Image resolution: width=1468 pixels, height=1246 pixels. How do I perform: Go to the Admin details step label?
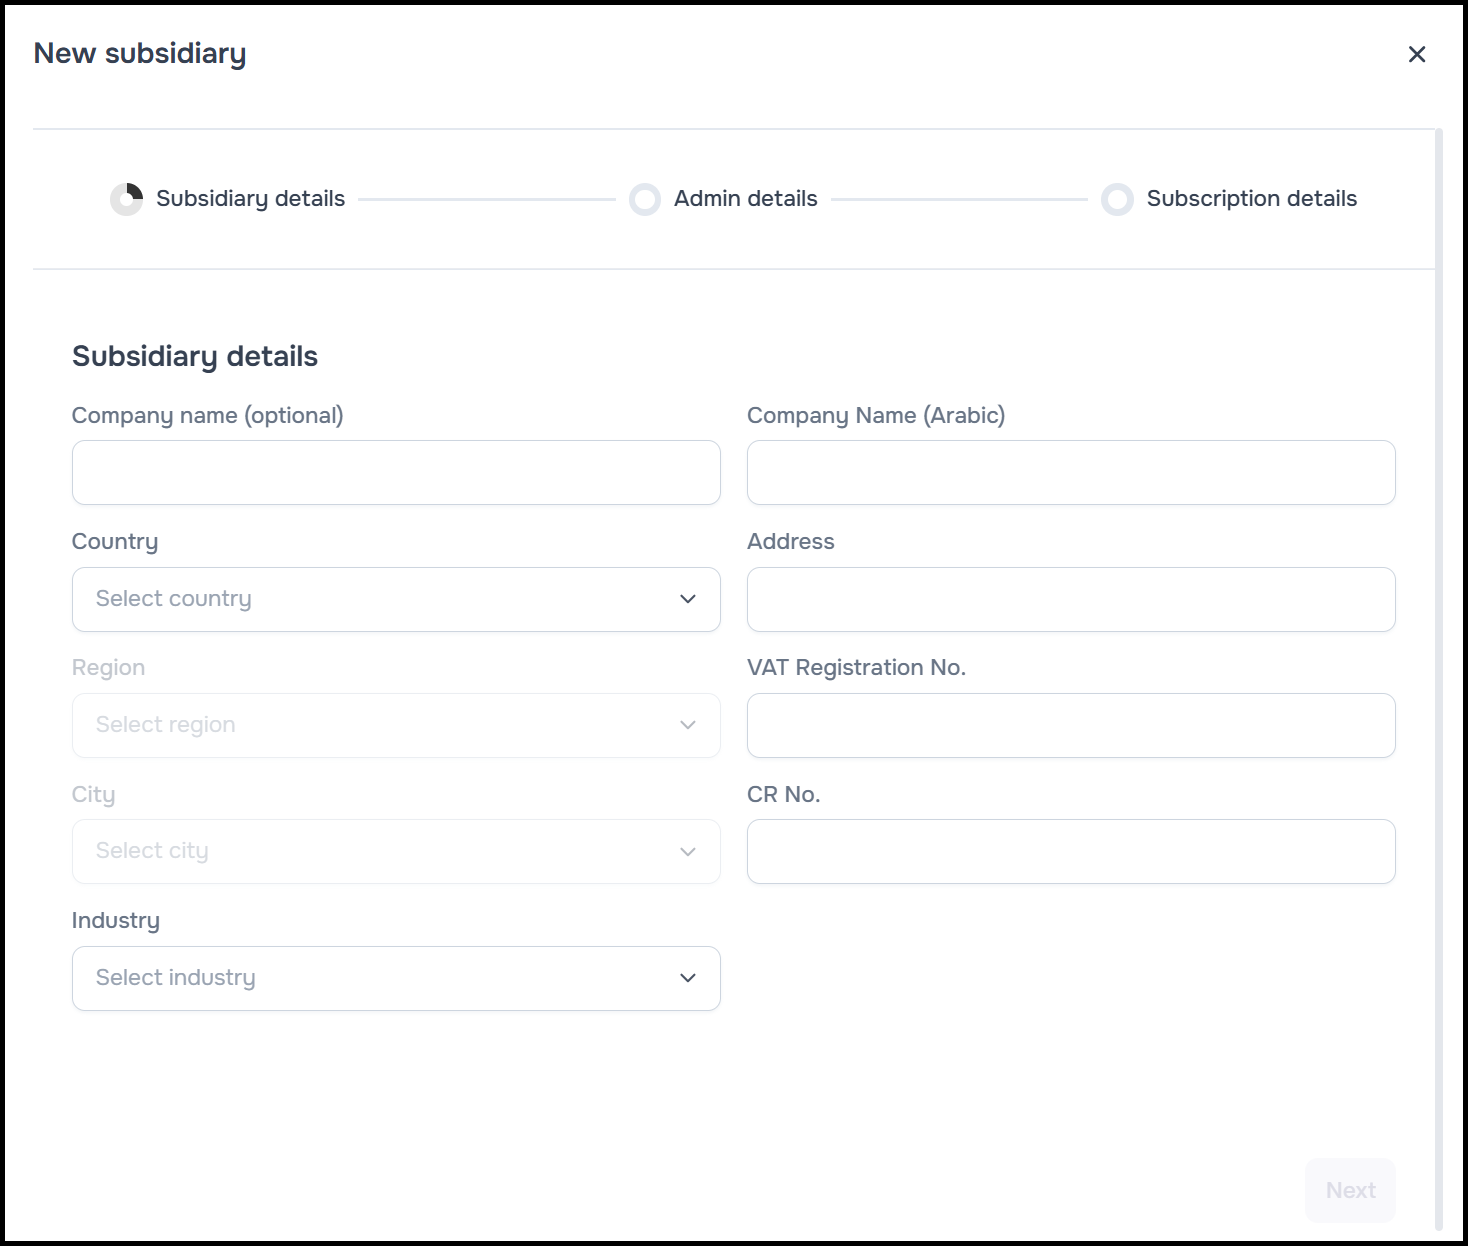[745, 199]
